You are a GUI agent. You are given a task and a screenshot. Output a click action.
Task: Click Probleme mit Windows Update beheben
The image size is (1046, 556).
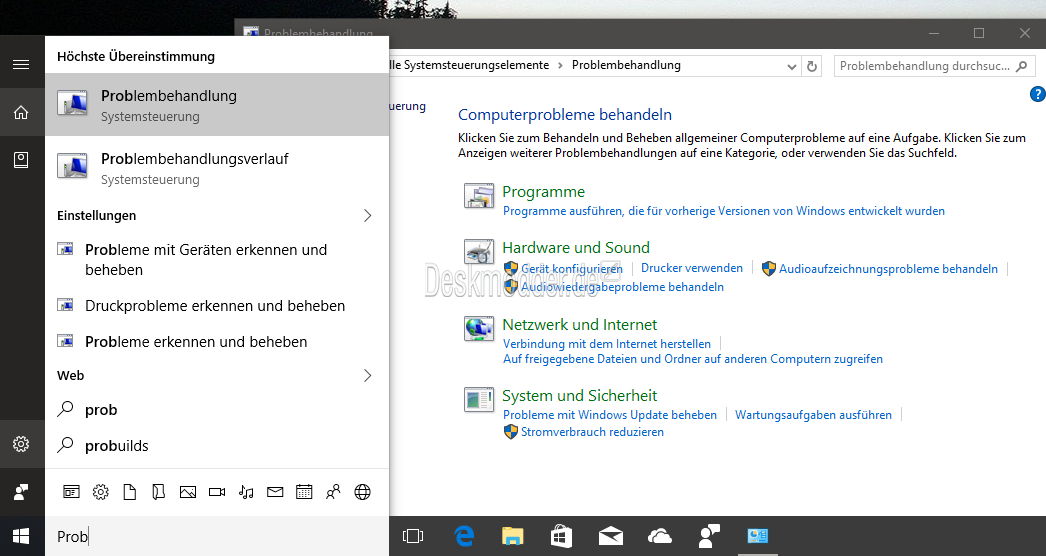click(610, 415)
